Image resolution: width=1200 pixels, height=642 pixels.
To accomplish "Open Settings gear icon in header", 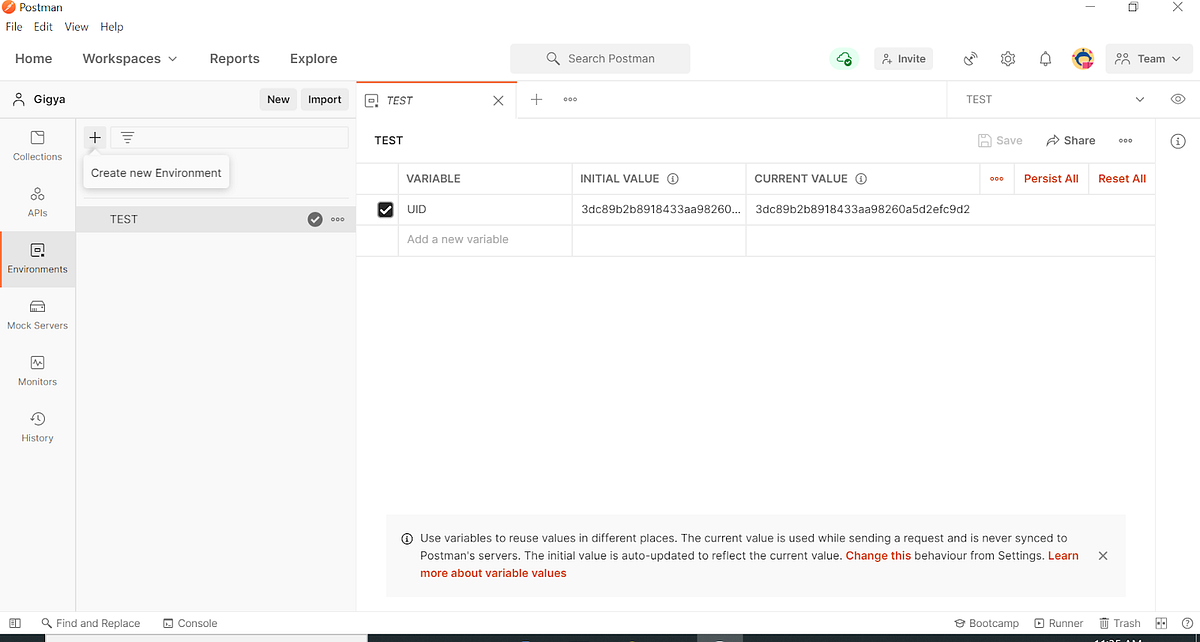I will coord(1008,59).
